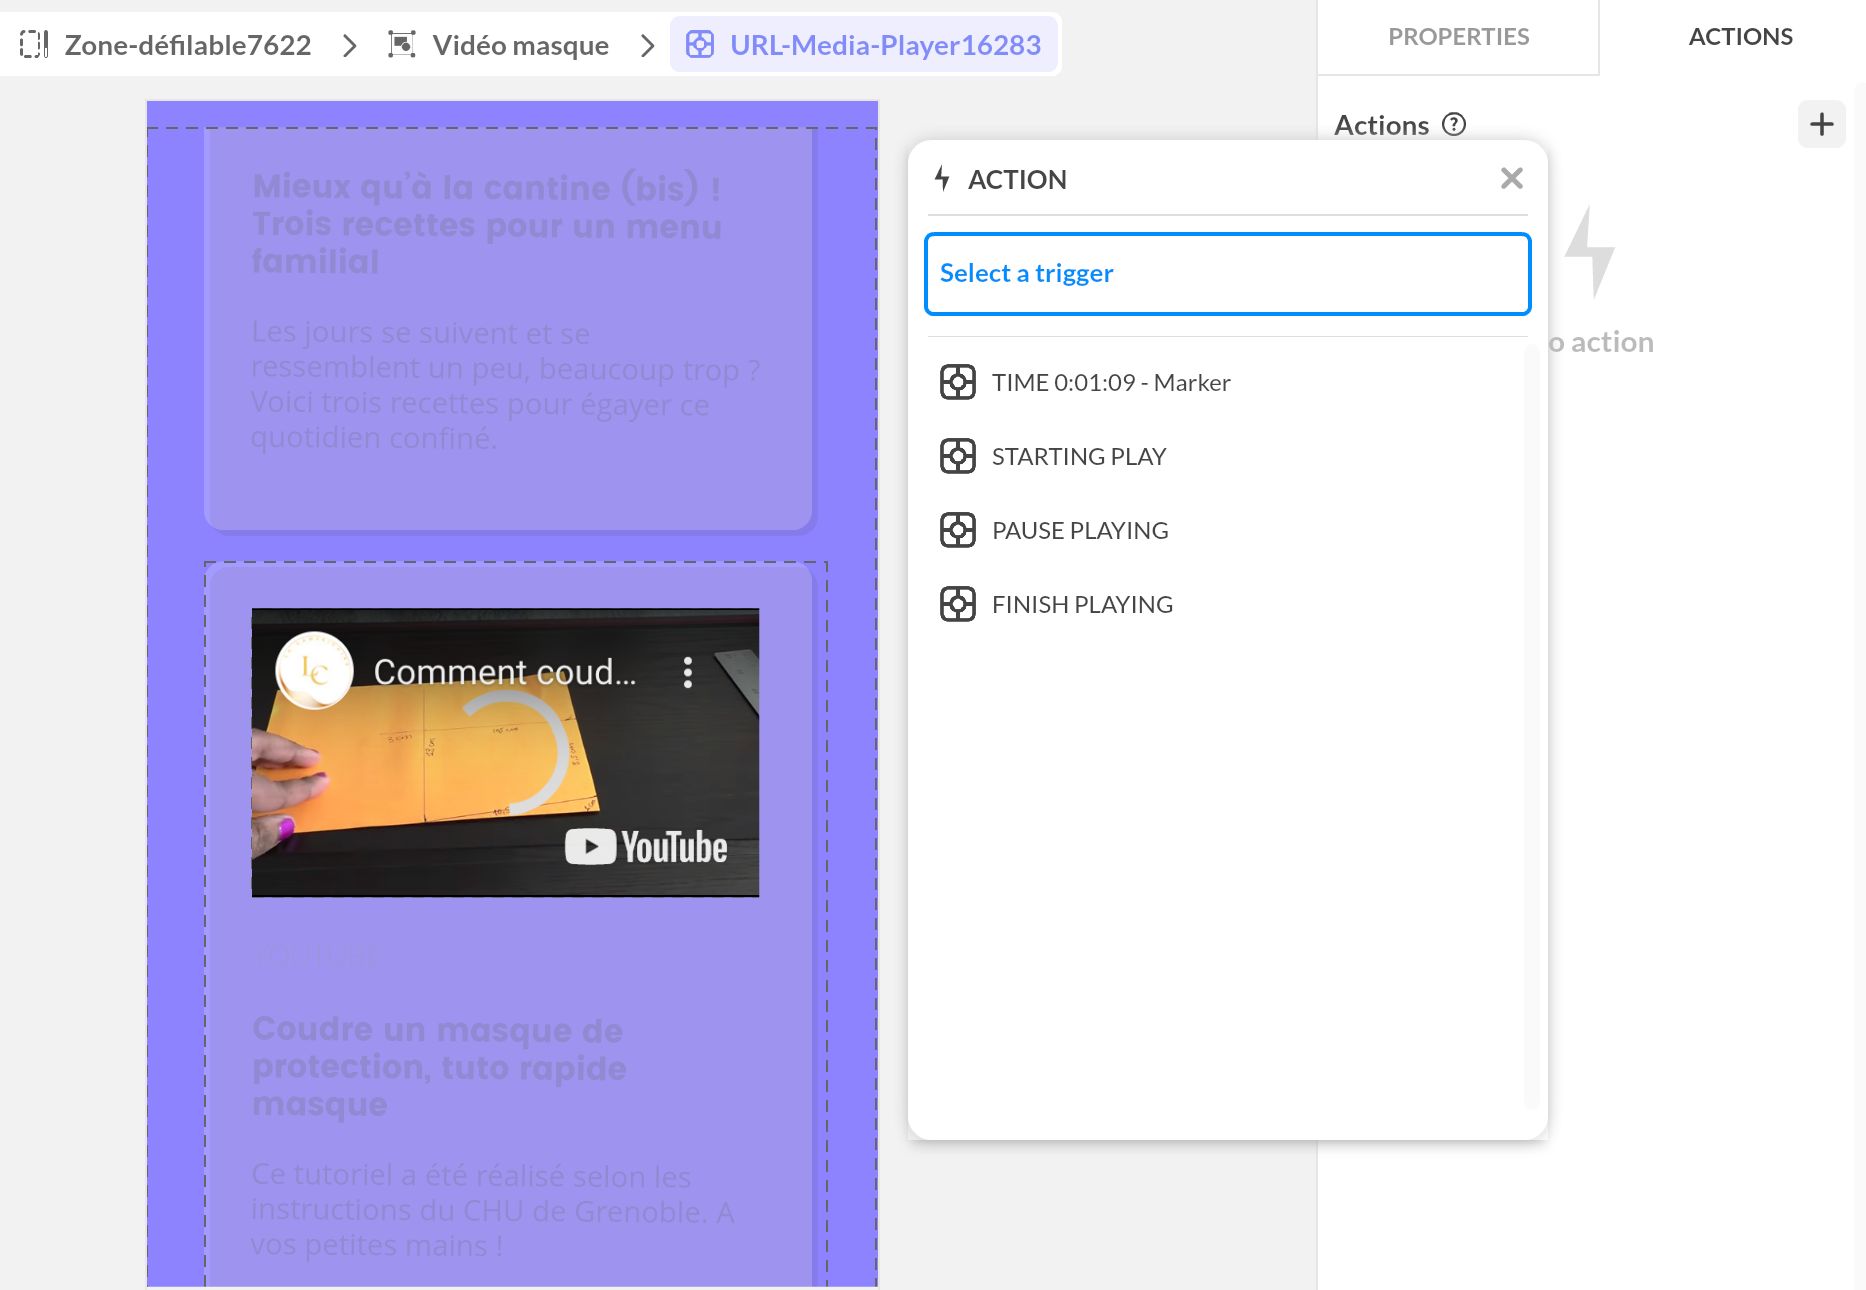Click the media player icon beside TIME 0:01:09 Marker
This screenshot has height=1290, width=1866.
coord(957,382)
